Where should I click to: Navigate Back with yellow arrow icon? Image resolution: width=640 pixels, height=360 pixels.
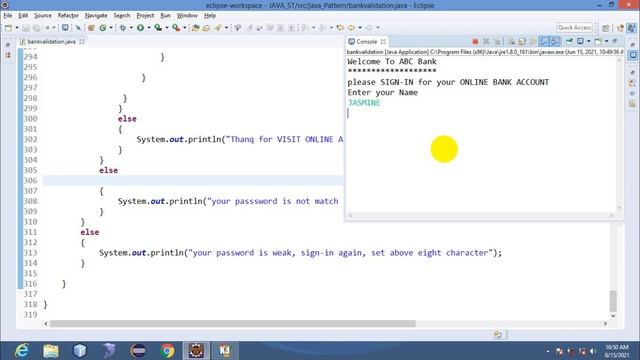point(351,28)
